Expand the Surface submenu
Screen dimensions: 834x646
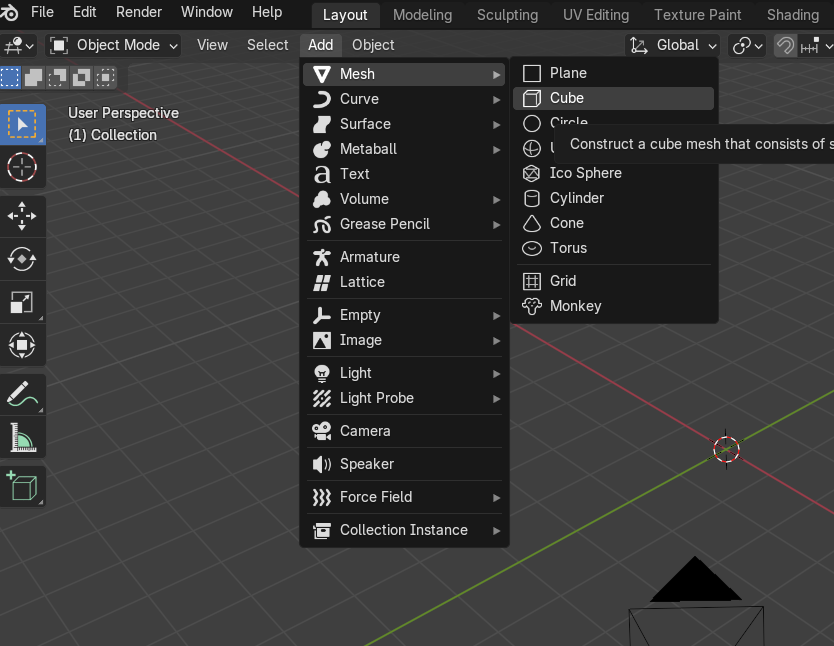(404, 124)
